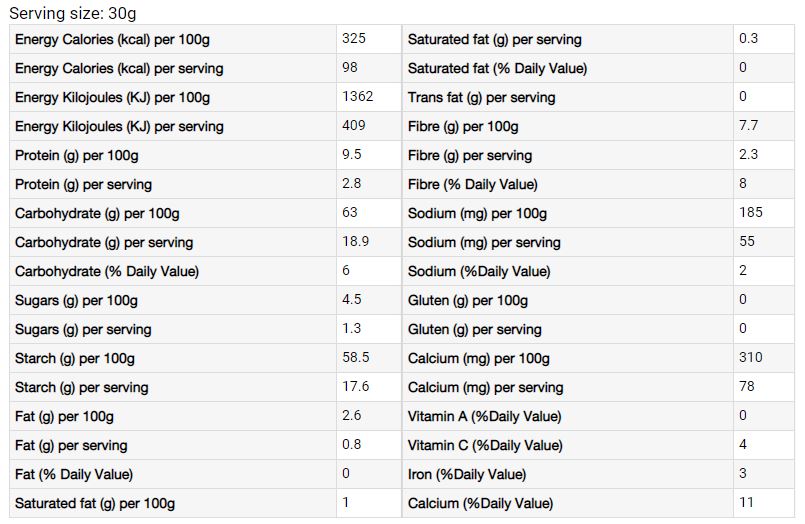Click the 185 sodium value

point(751,213)
